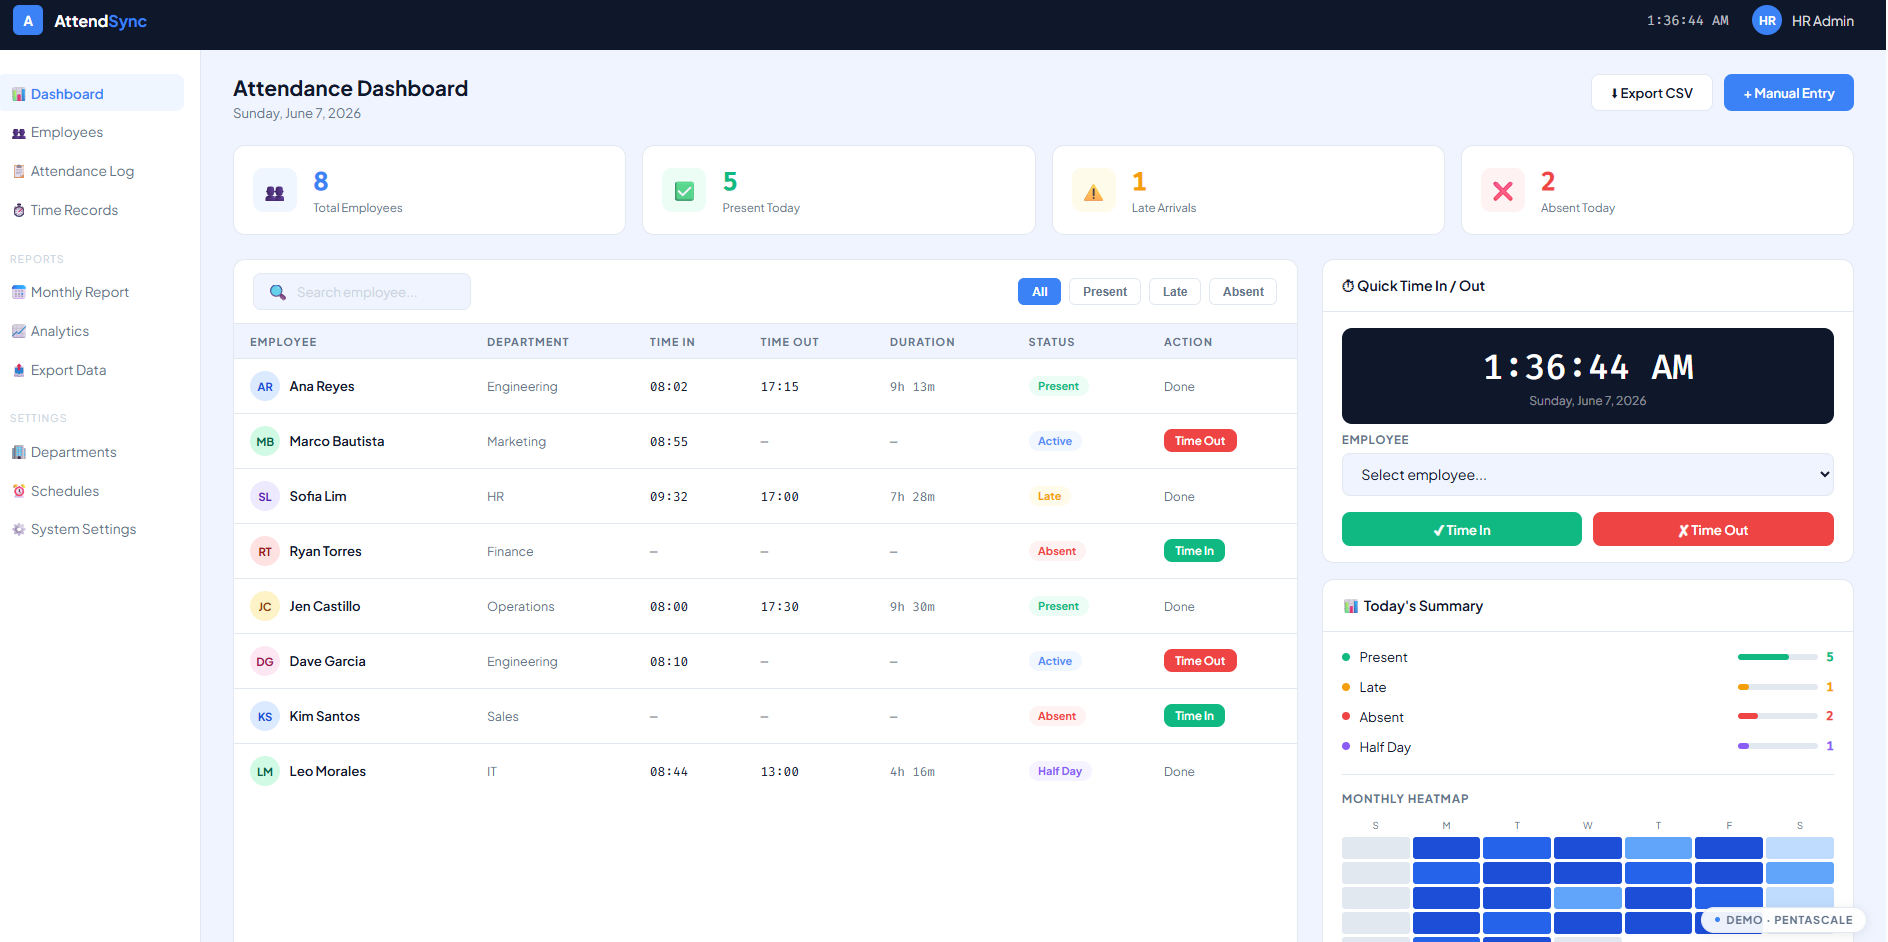Viewport: 1888px width, 942px height.
Task: Open Export Data in sidebar
Action: 92,370
